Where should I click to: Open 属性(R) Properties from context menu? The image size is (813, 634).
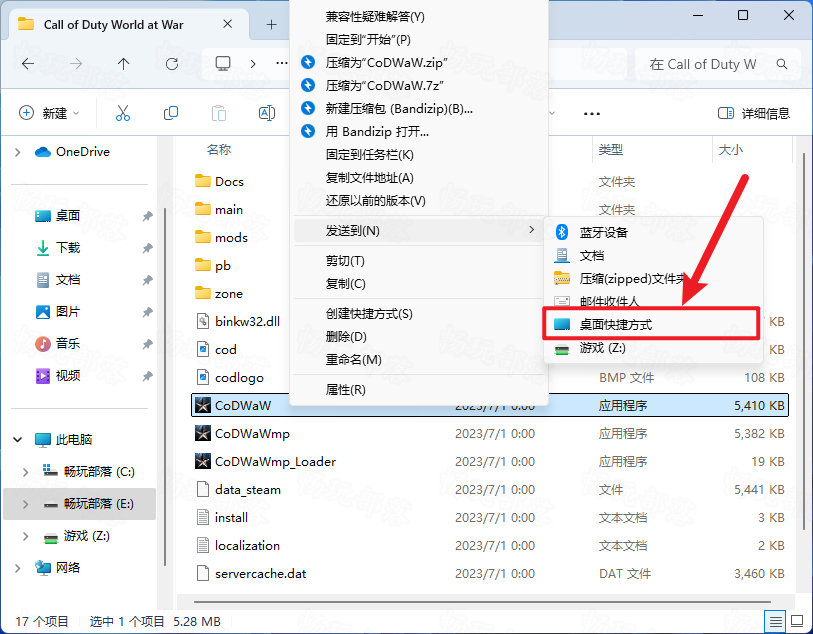pos(419,390)
